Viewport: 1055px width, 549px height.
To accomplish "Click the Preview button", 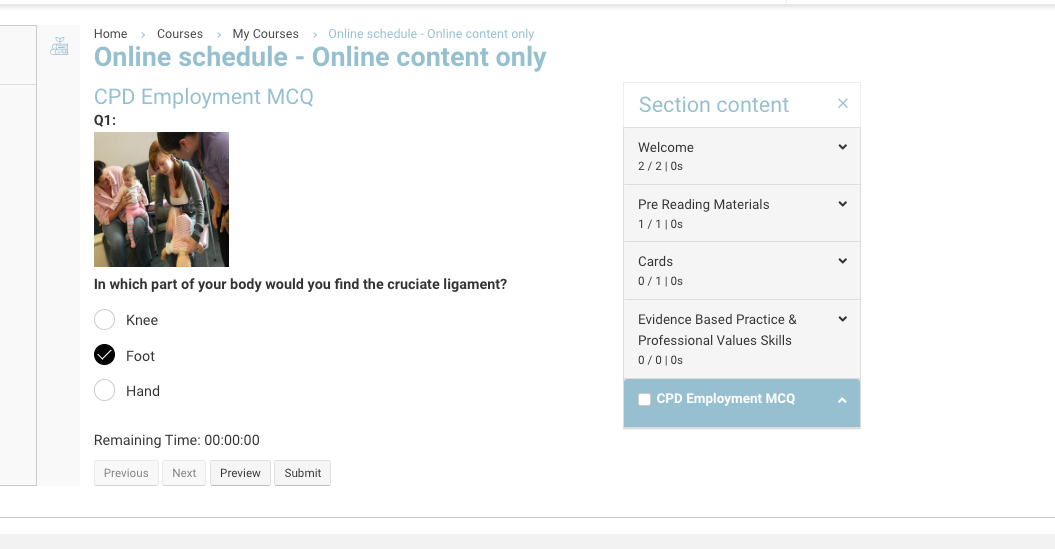I will tap(240, 473).
